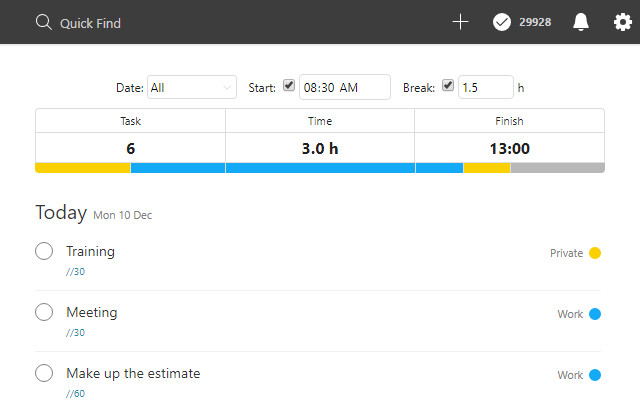Screen dimensions: 640x400
Task: Click //60 label under Make up the estimate
Action: pos(76,393)
